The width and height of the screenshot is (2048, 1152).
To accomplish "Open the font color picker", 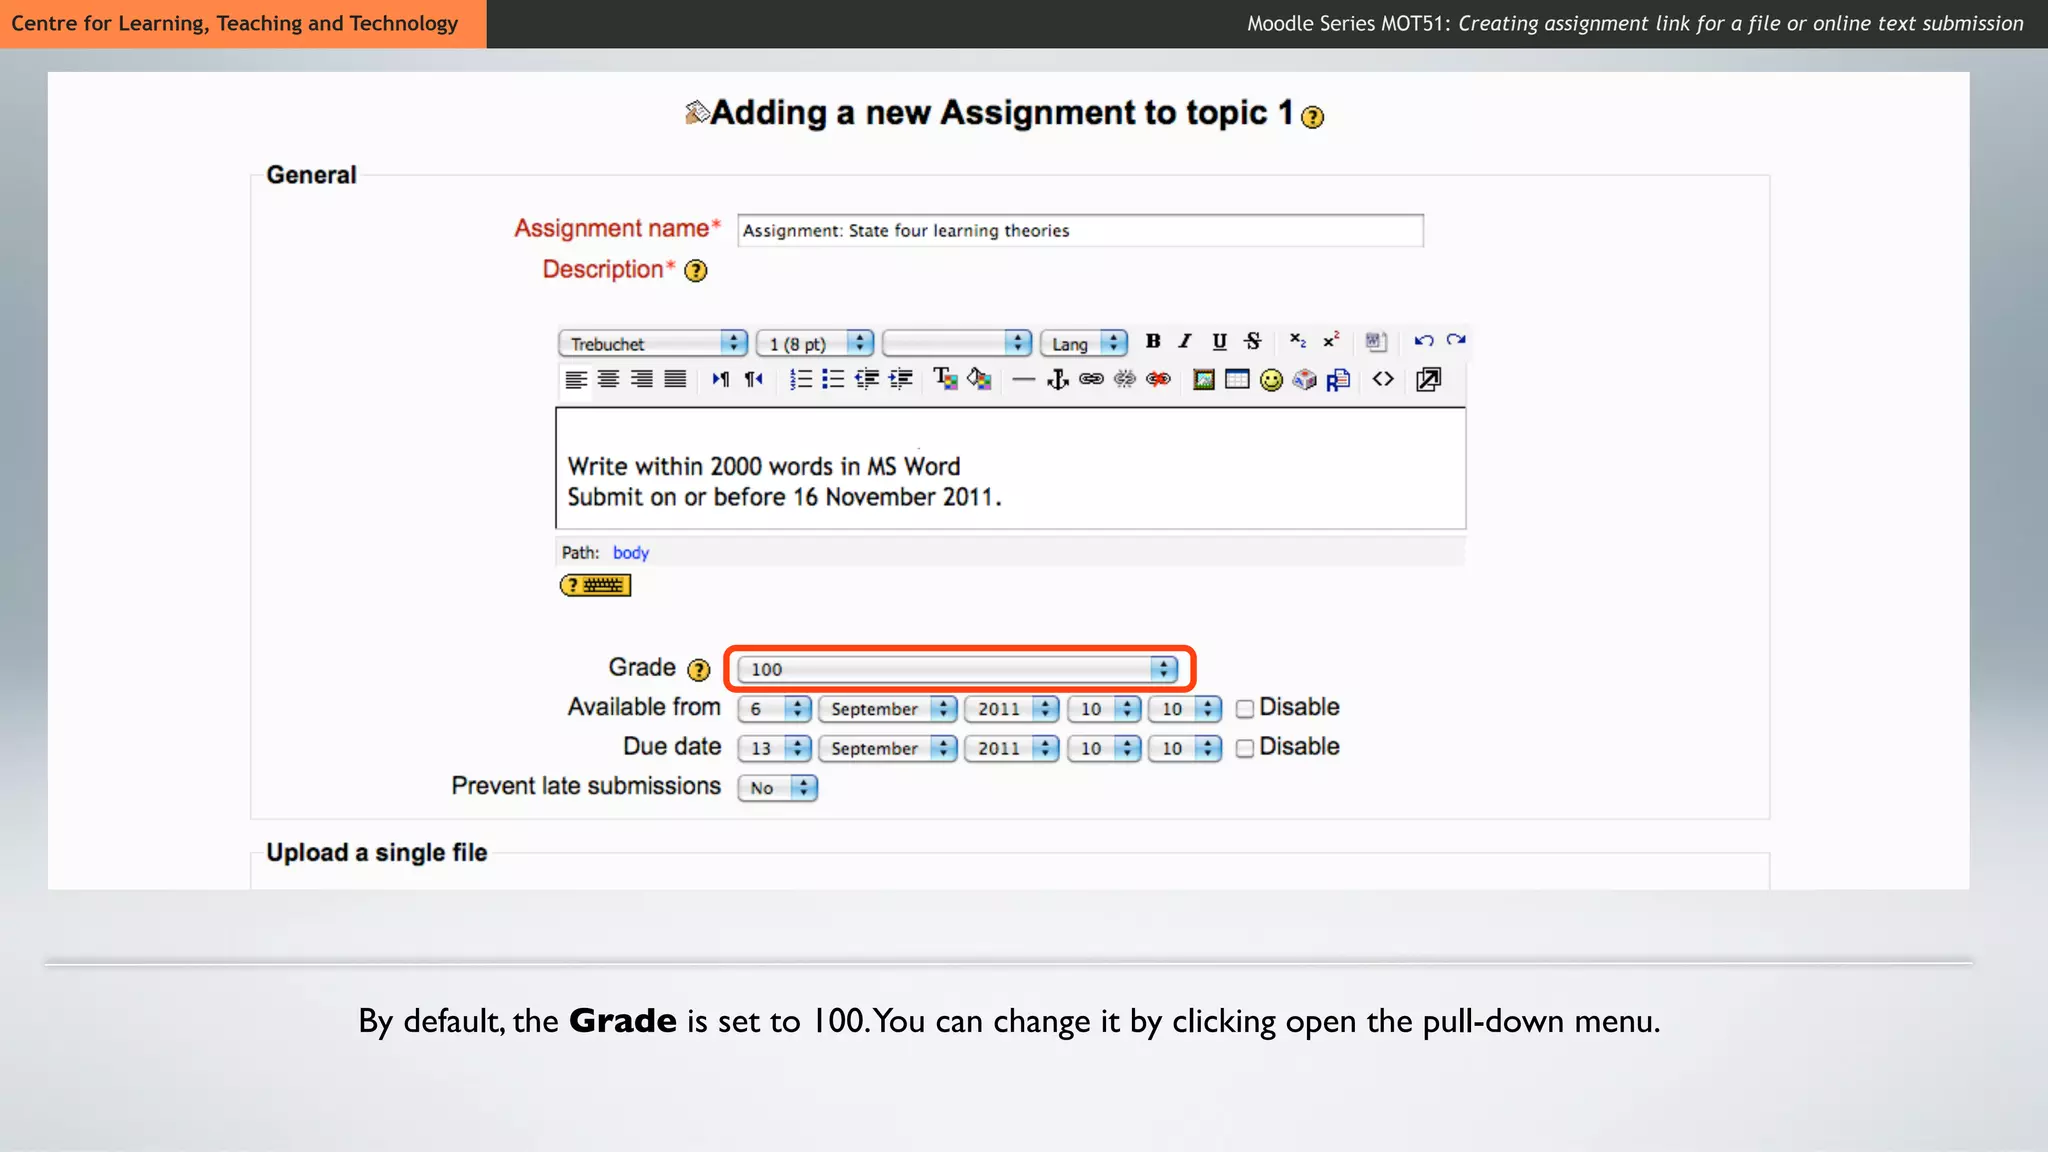I will coord(945,379).
